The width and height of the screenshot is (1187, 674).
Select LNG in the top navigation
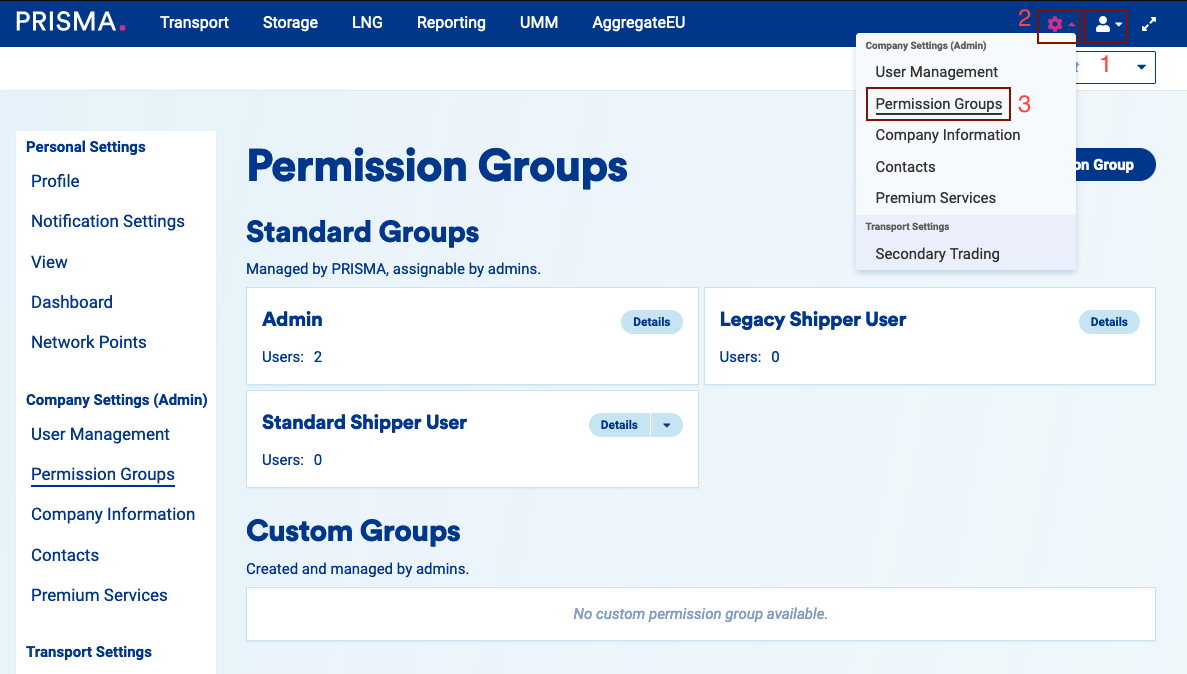pyautogui.click(x=367, y=22)
